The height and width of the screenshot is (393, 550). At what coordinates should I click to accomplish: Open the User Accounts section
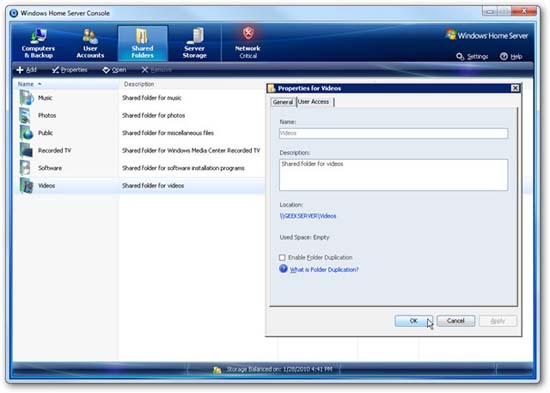point(90,43)
